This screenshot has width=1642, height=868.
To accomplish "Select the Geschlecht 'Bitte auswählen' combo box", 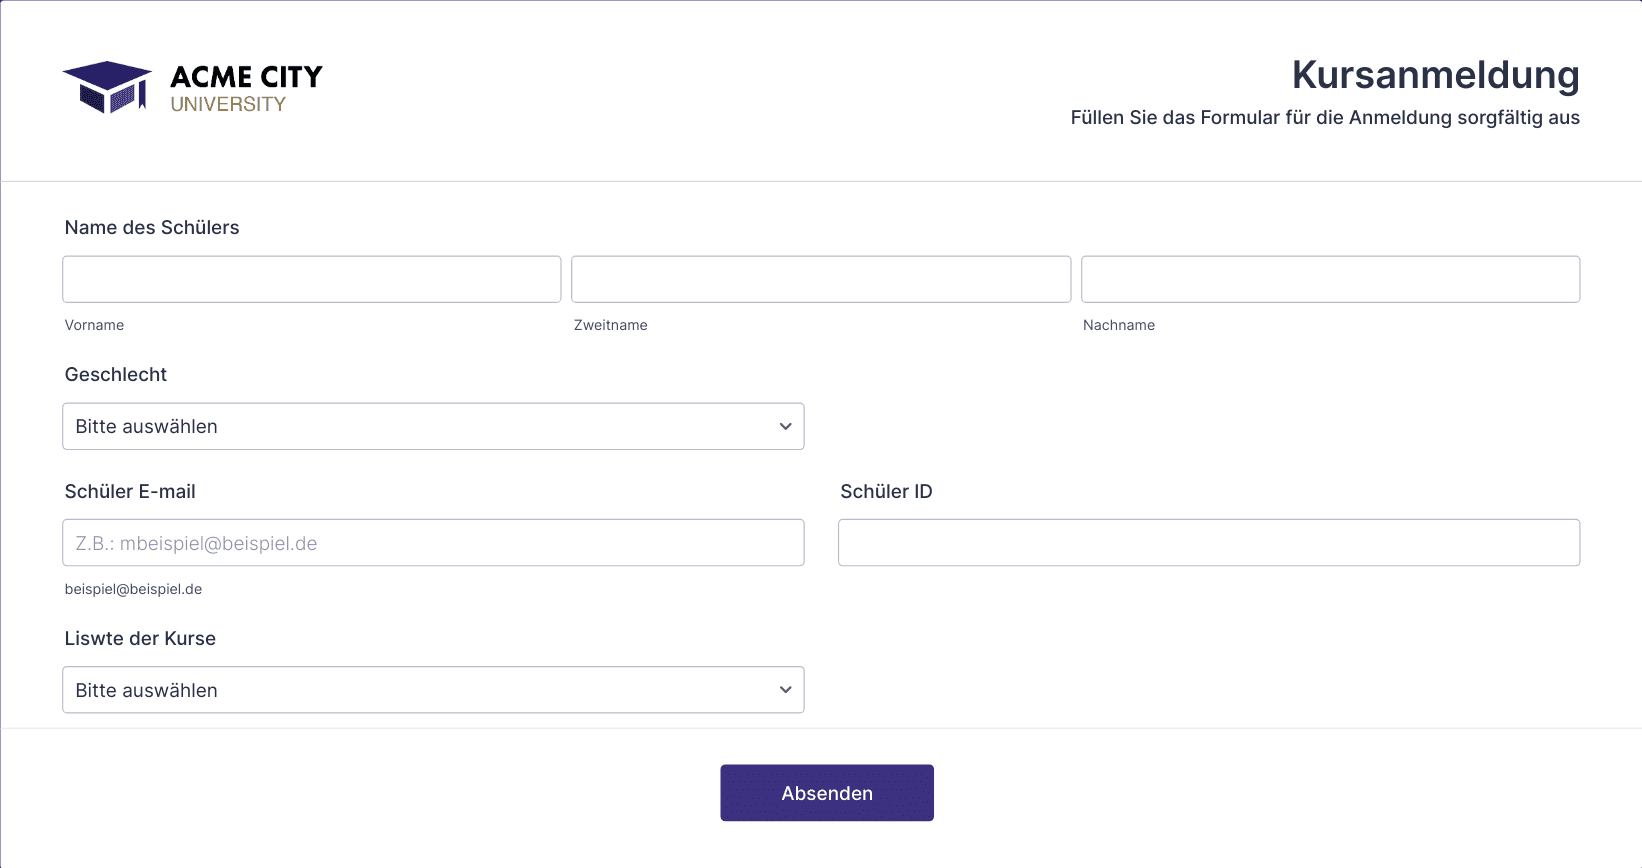I will coord(433,427).
